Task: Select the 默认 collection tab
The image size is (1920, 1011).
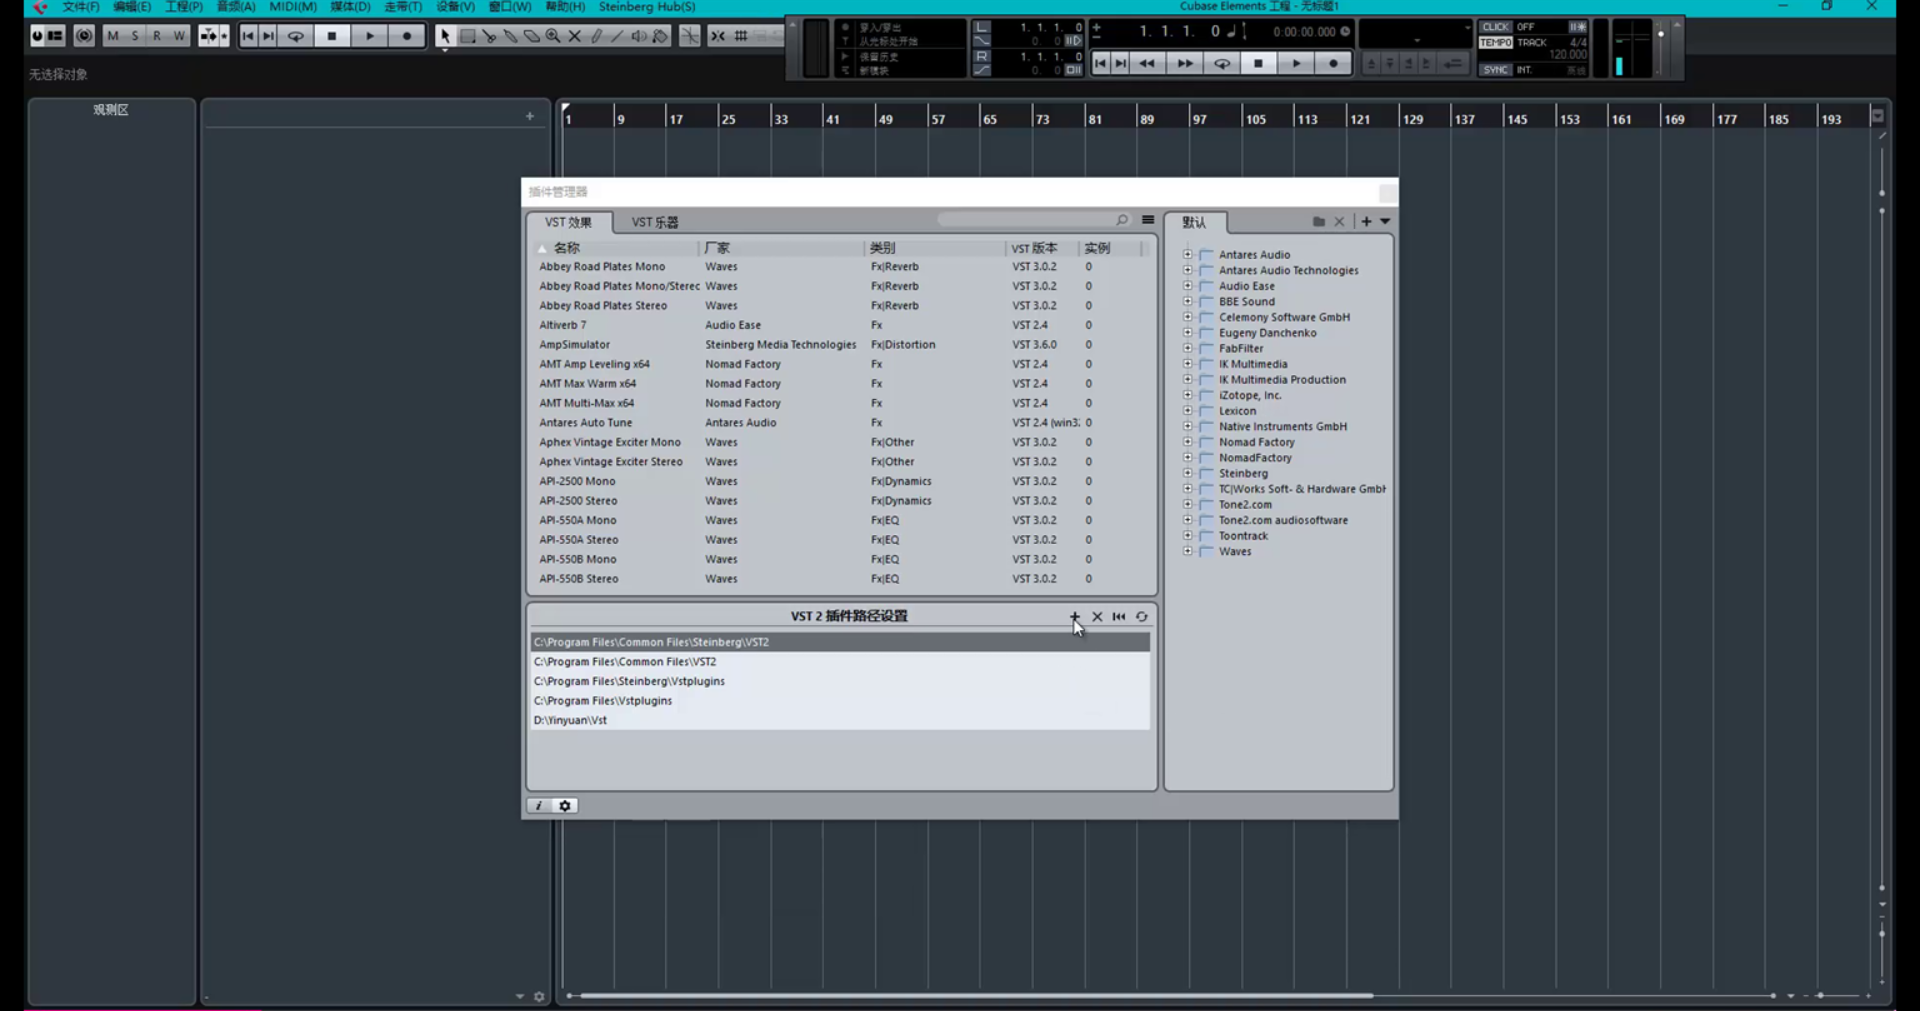Action: point(1194,222)
